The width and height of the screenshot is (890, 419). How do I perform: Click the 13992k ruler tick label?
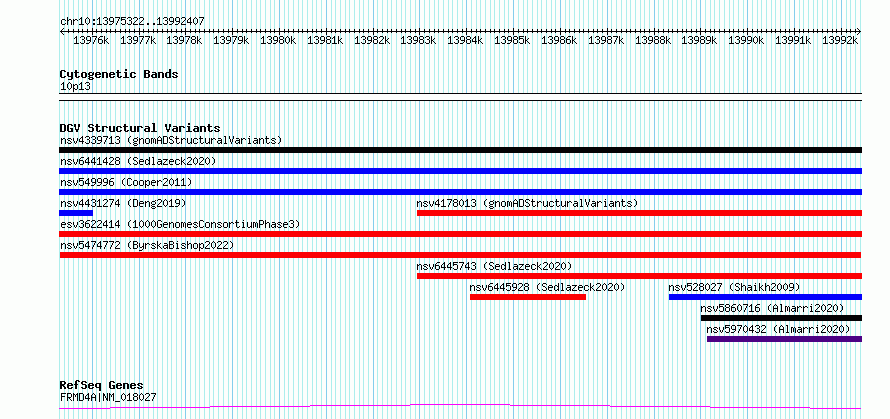pyautogui.click(x=841, y=40)
